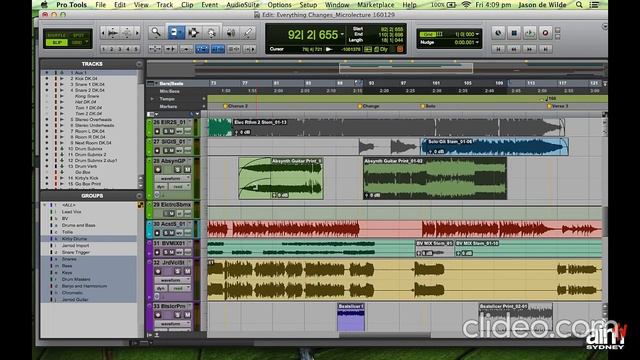Open the Apple menu
Viewport: 640px width, 360px height.
[44, 5]
